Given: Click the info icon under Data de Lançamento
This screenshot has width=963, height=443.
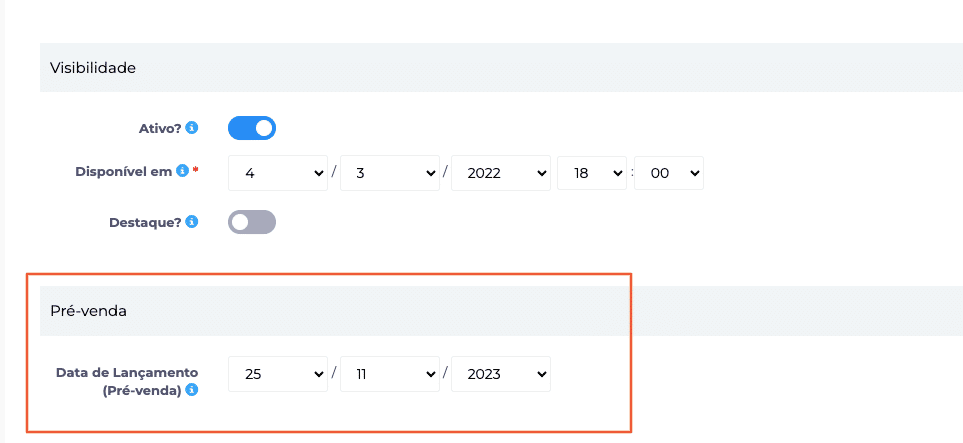Looking at the screenshot, I should 192,390.
